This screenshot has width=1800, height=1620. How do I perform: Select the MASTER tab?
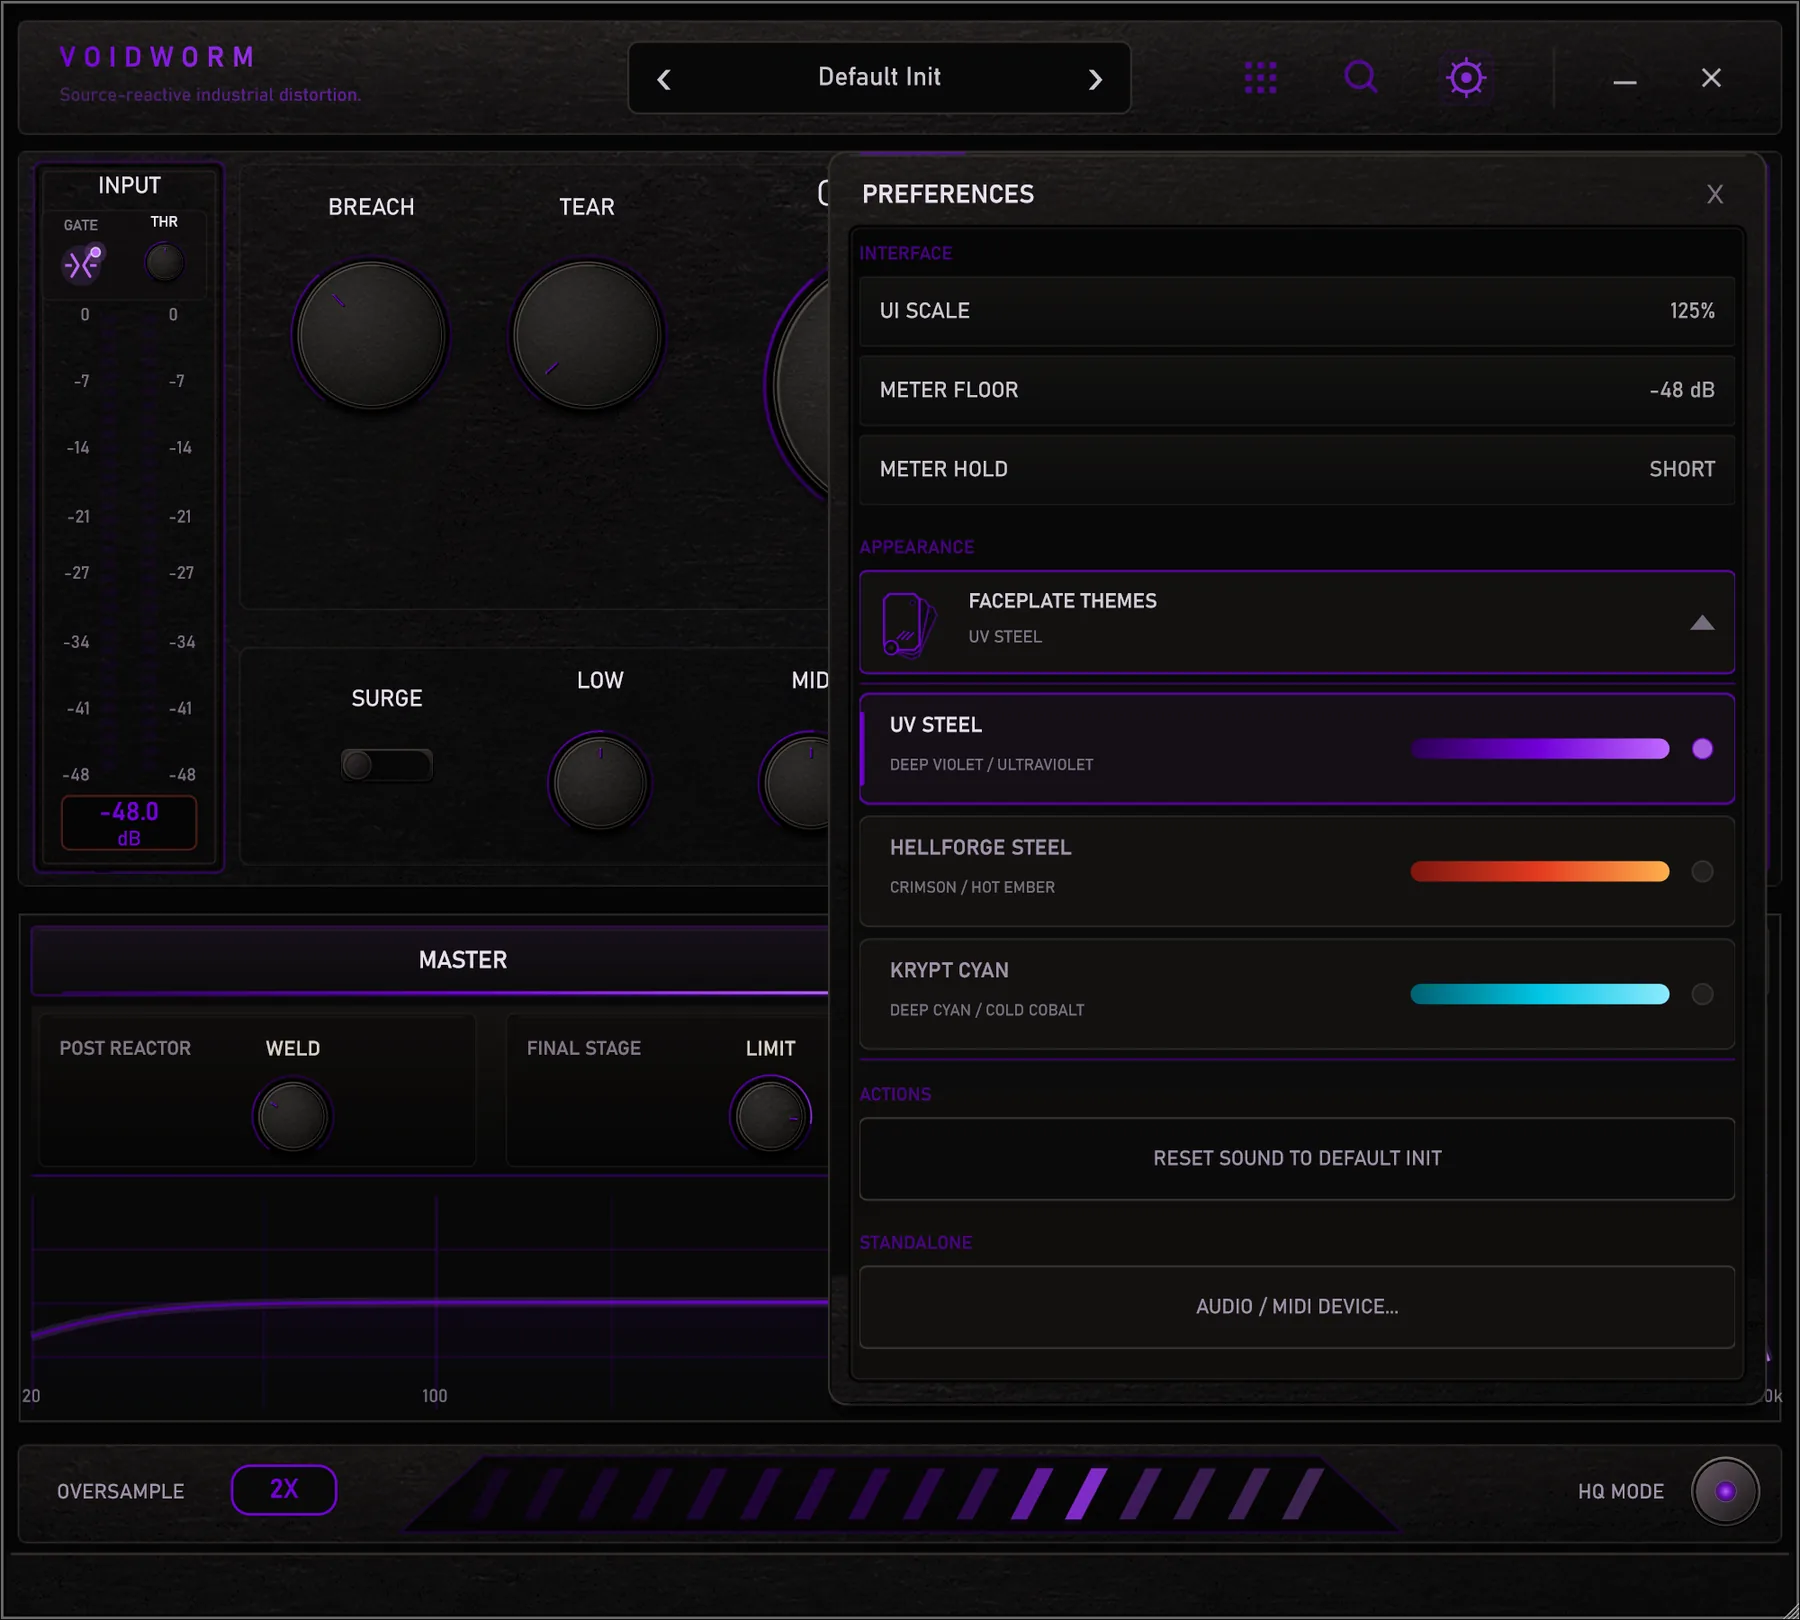click(462, 960)
